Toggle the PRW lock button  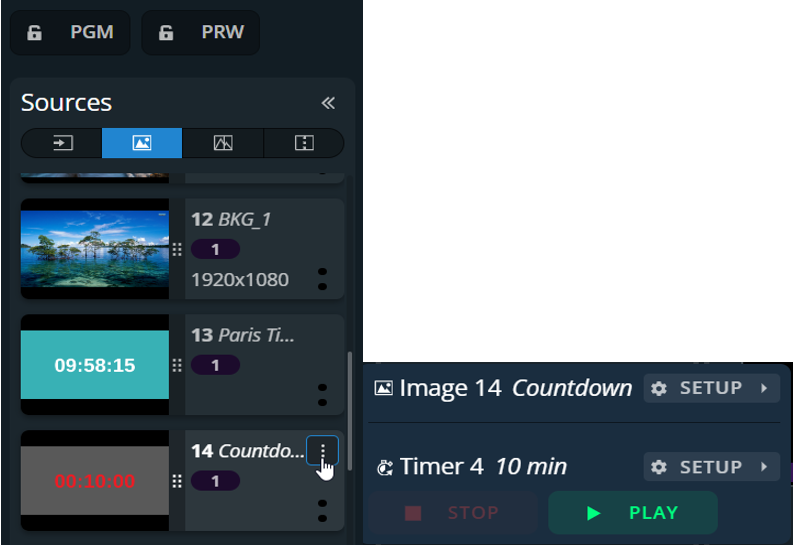click(x=201, y=32)
